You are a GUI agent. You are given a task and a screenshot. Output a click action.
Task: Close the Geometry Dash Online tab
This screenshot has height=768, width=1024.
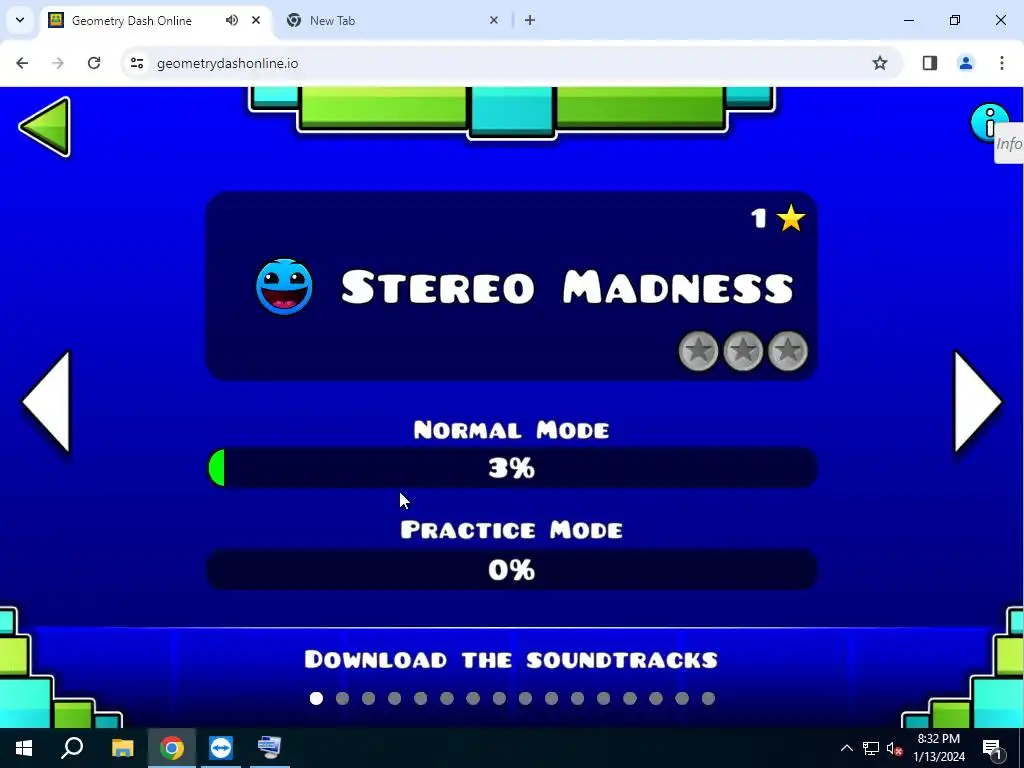click(x=256, y=20)
